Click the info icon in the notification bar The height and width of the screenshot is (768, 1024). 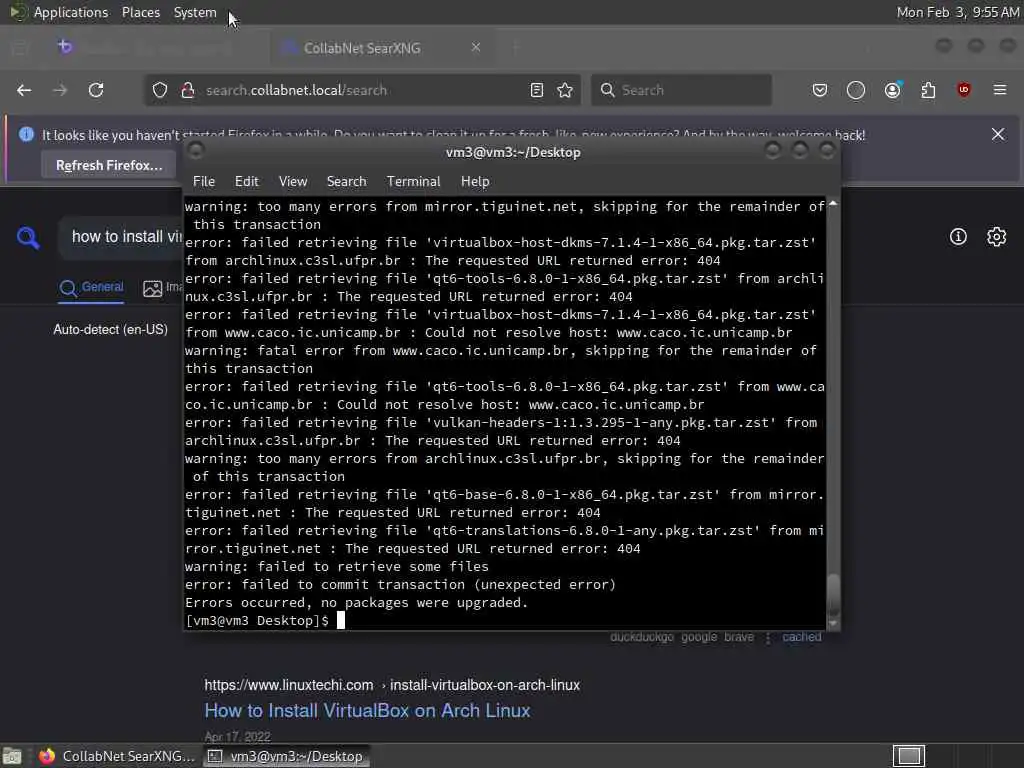pos(26,135)
